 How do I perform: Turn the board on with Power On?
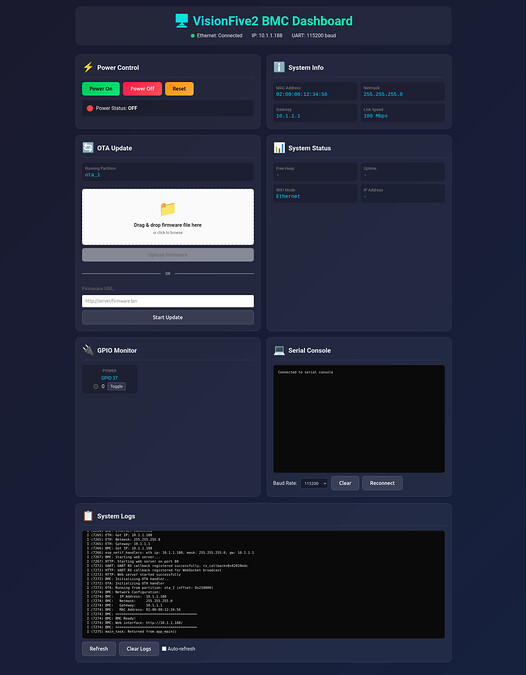[x=101, y=89]
